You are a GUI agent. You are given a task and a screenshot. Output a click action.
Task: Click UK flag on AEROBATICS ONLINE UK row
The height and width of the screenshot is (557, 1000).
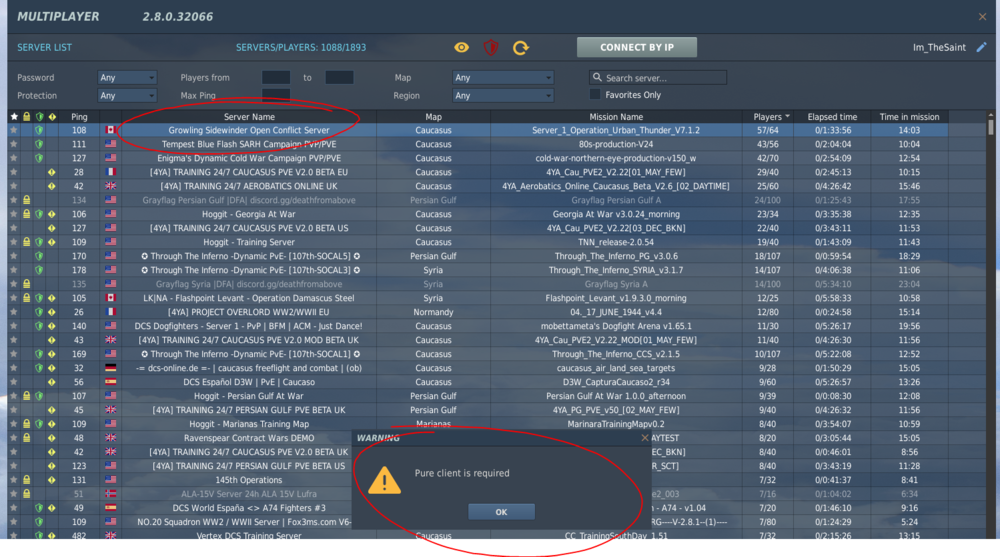[110, 186]
